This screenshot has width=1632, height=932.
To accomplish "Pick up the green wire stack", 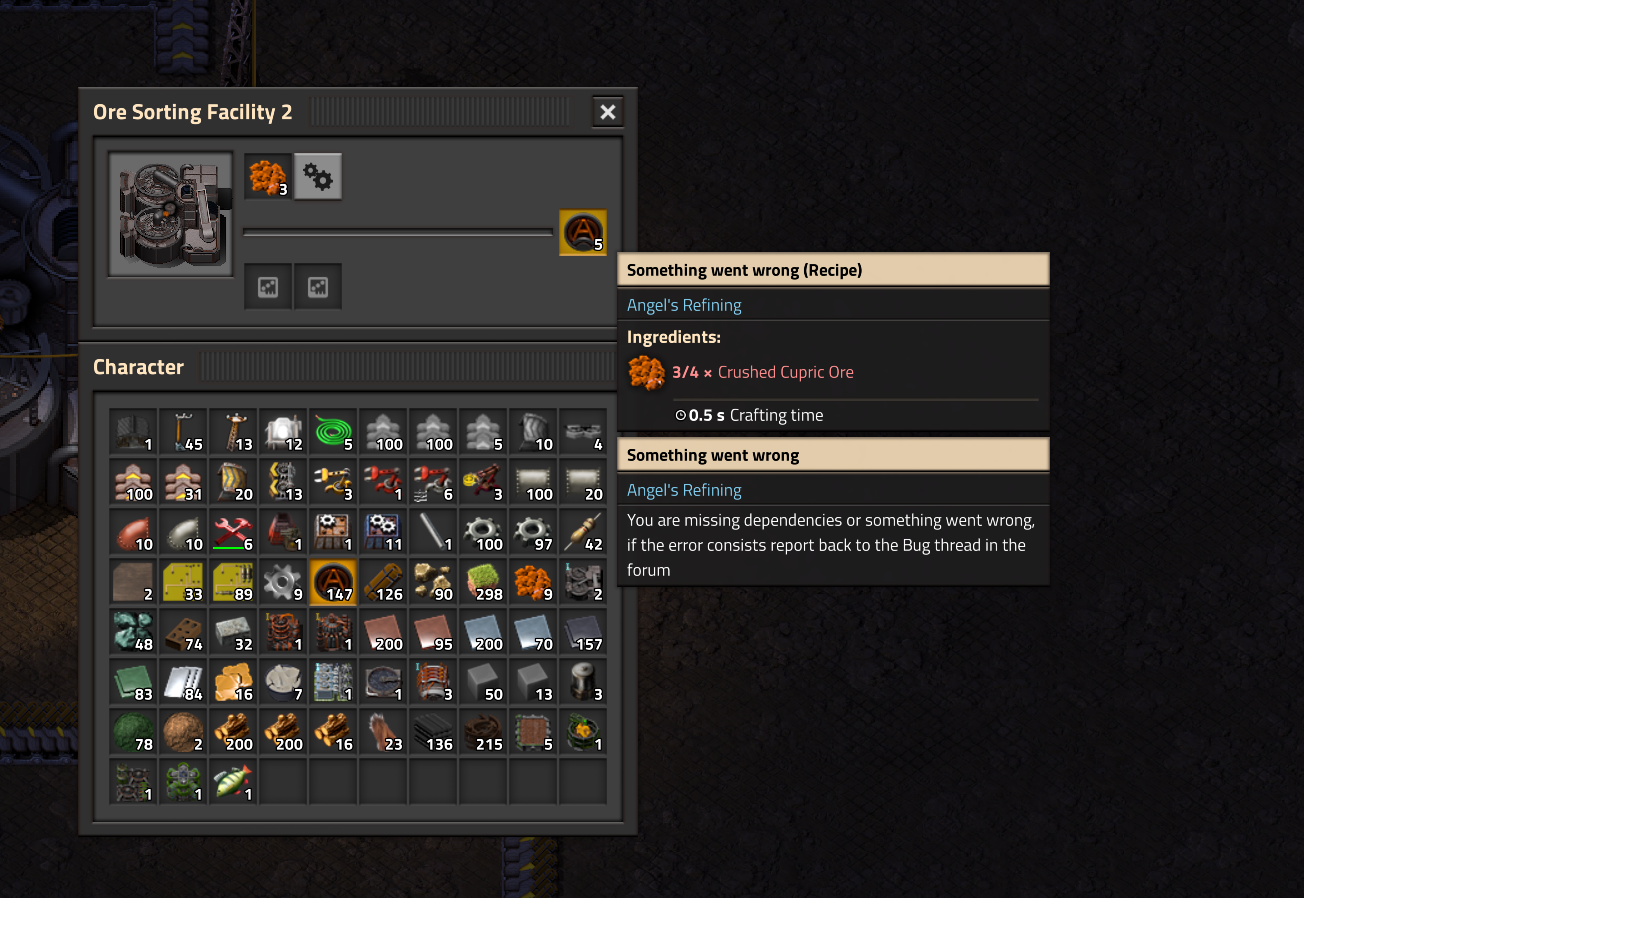I will pos(333,432).
